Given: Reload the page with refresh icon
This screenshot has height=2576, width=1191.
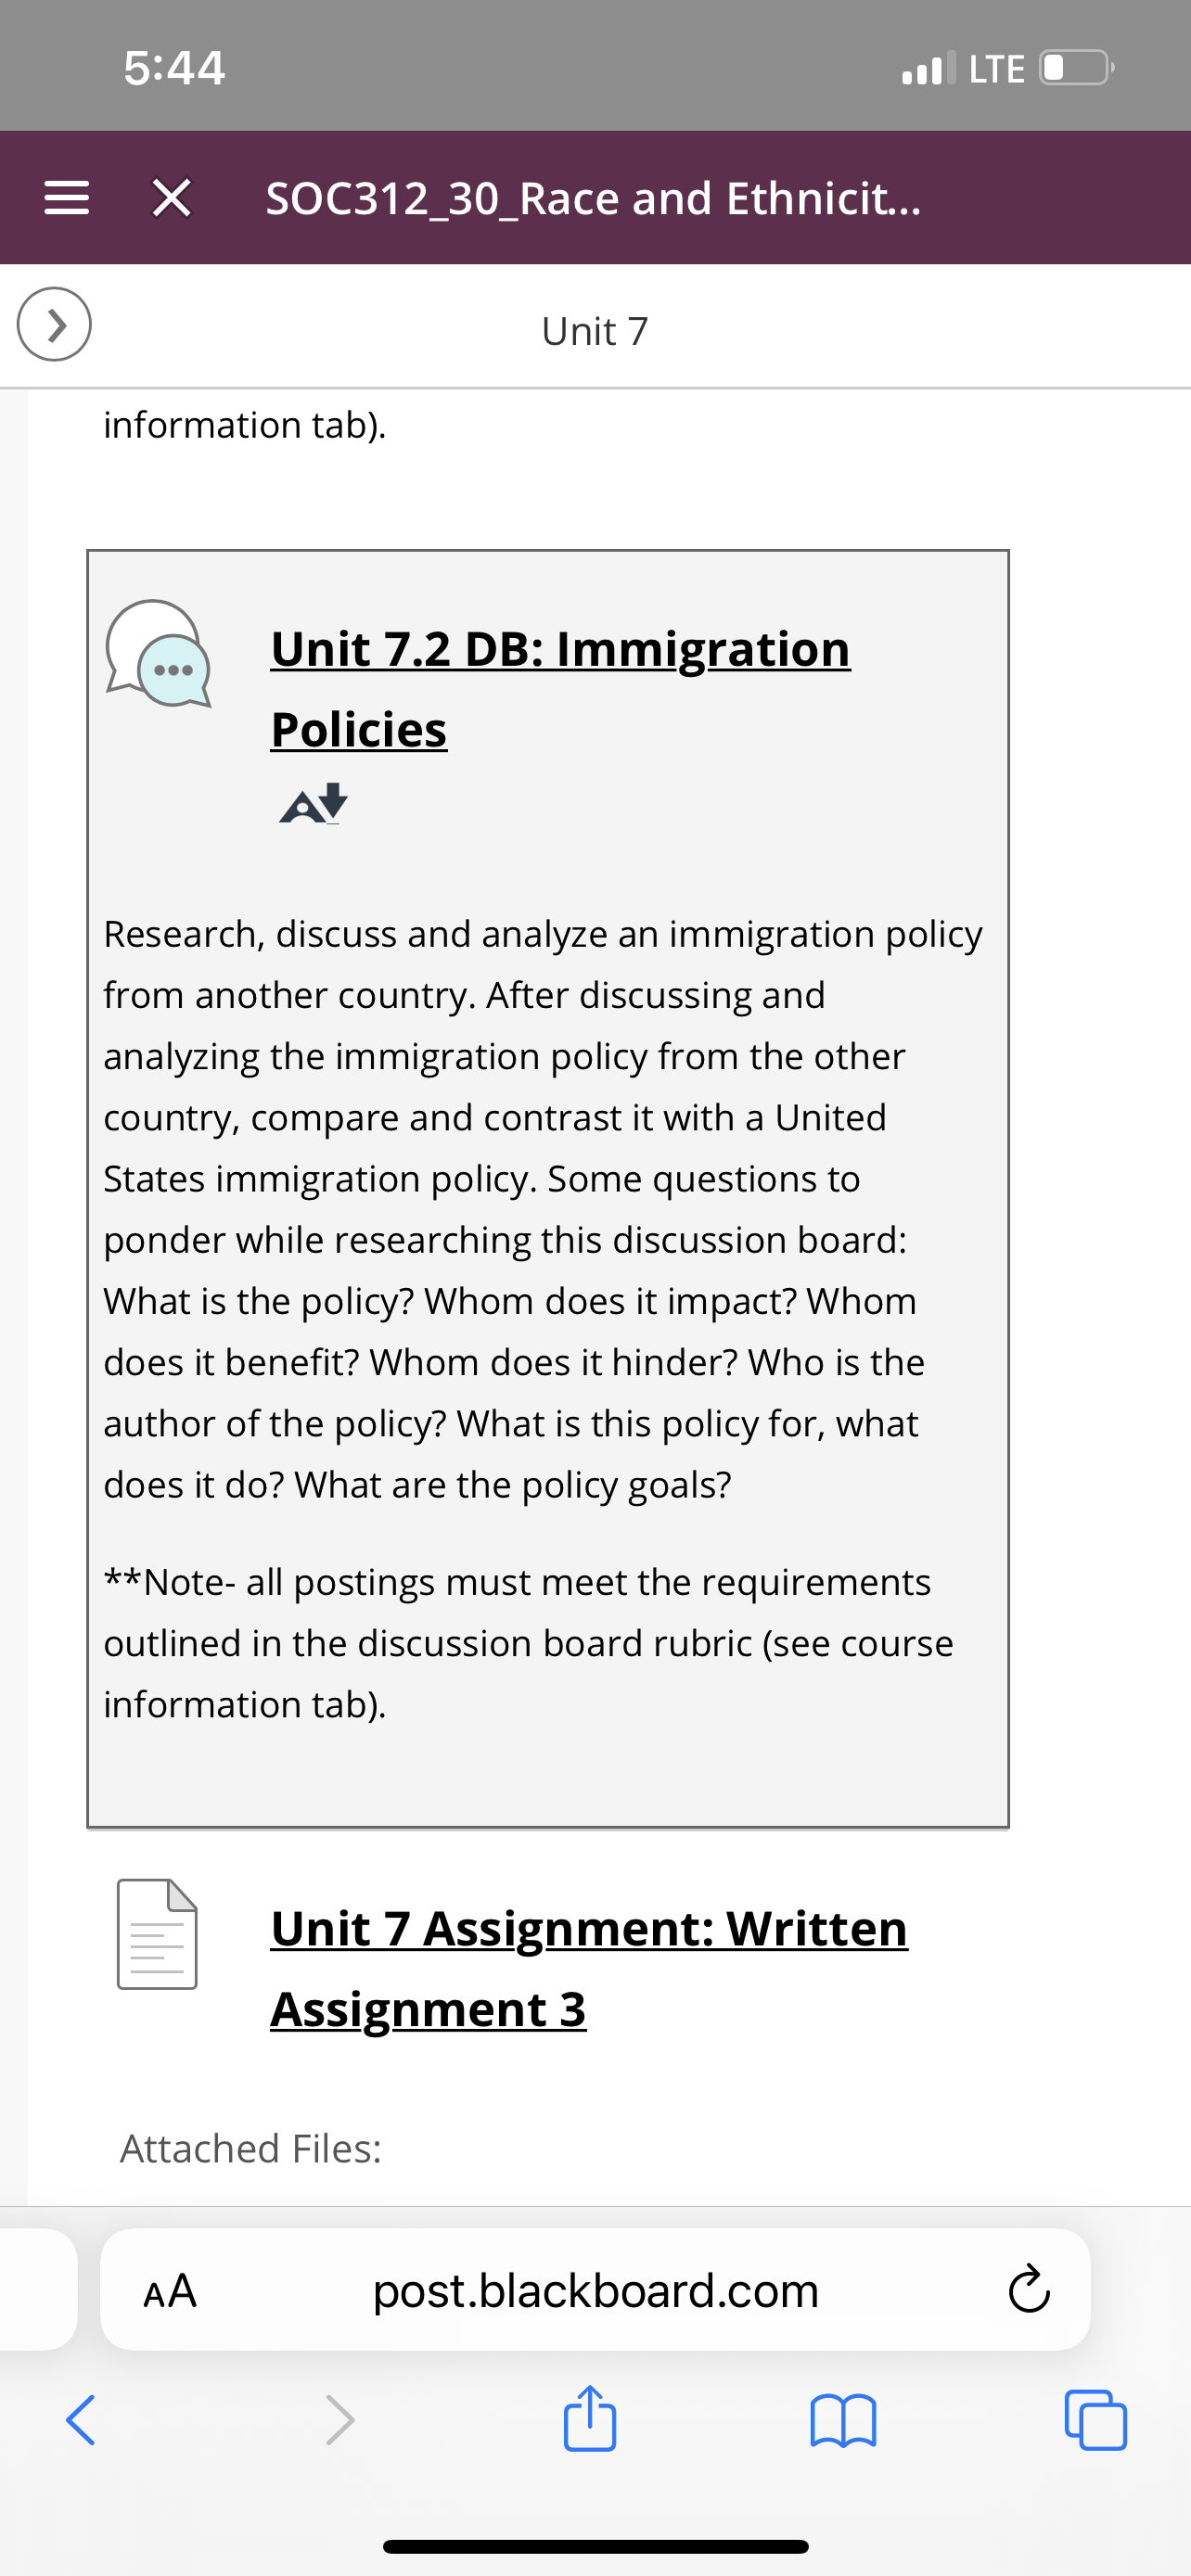Looking at the screenshot, I should [x=1029, y=2290].
